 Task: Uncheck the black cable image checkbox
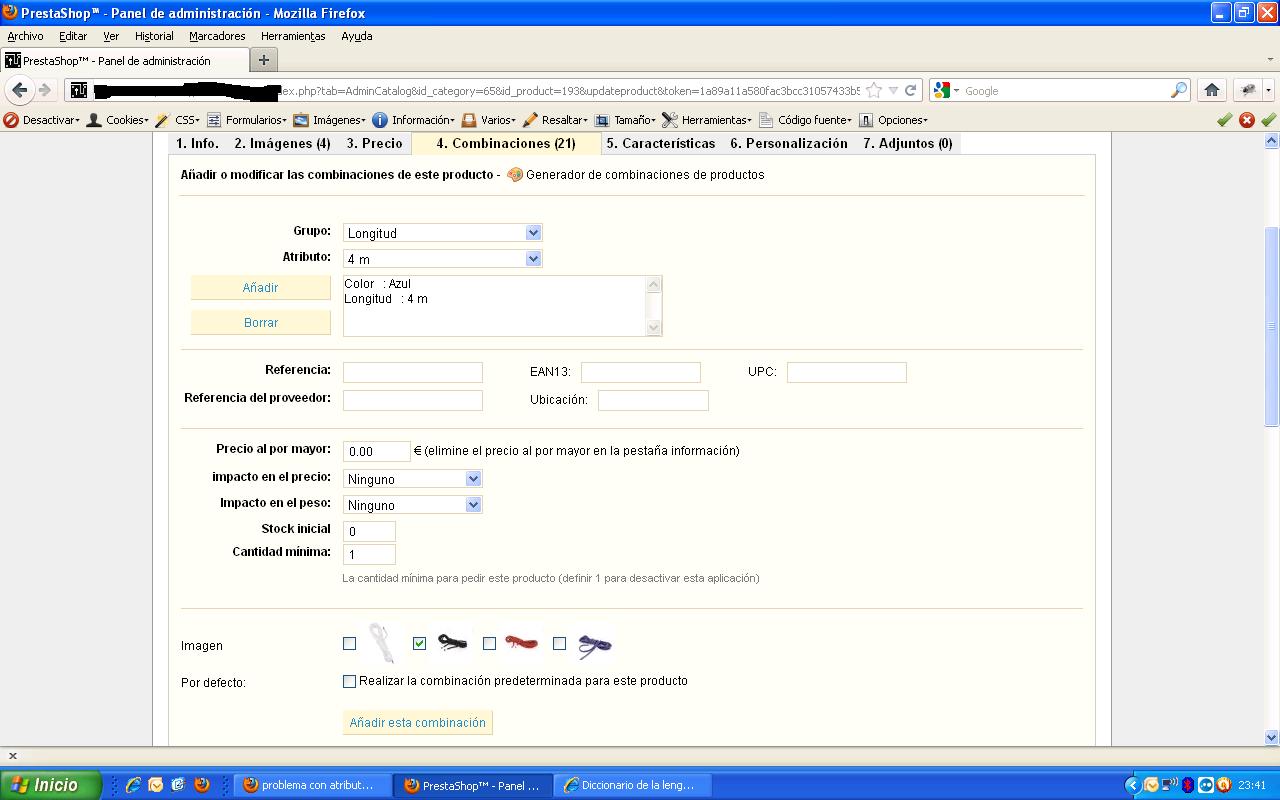pyautogui.click(x=419, y=644)
